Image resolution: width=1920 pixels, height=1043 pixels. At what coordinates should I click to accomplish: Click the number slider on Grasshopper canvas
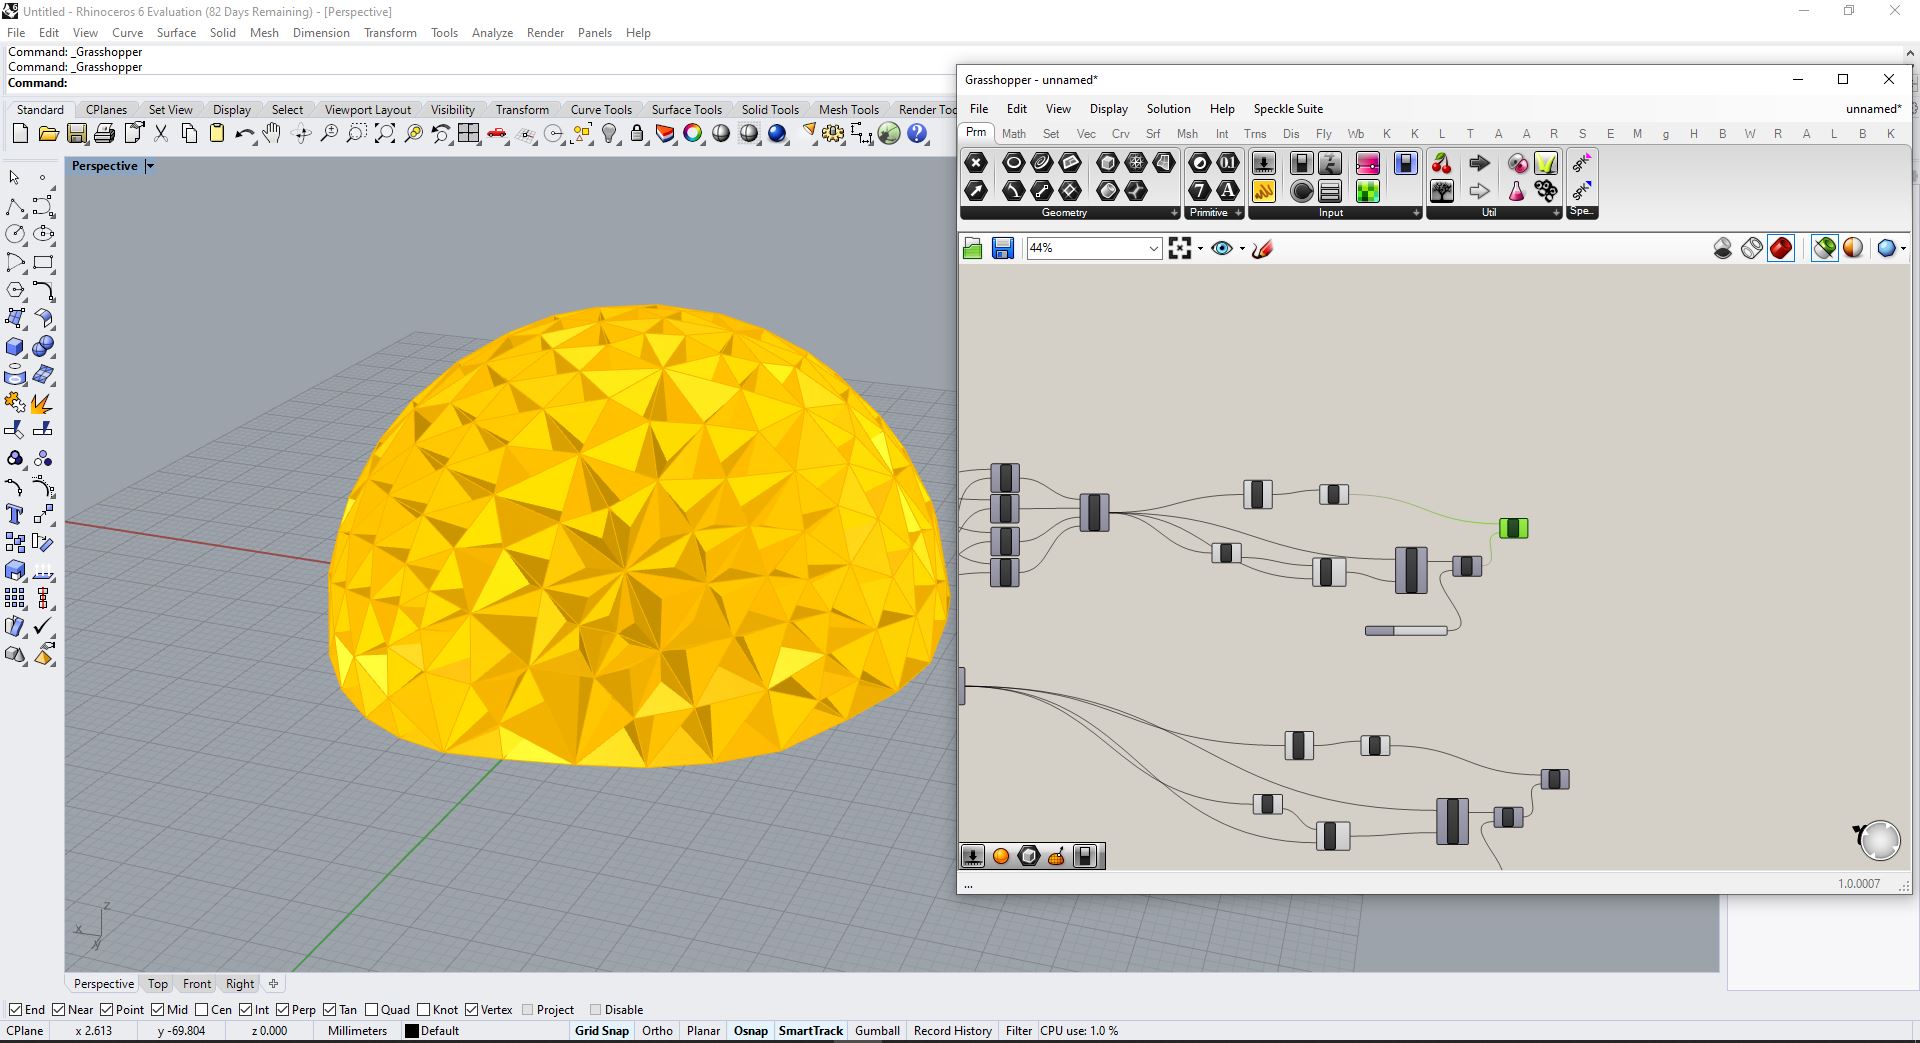click(x=1406, y=631)
